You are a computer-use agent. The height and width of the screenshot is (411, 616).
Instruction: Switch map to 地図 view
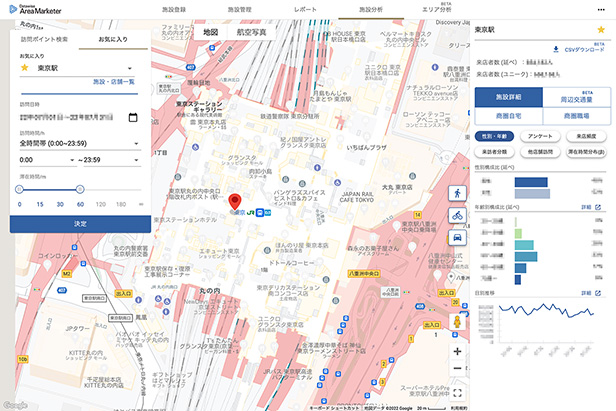[x=211, y=32]
